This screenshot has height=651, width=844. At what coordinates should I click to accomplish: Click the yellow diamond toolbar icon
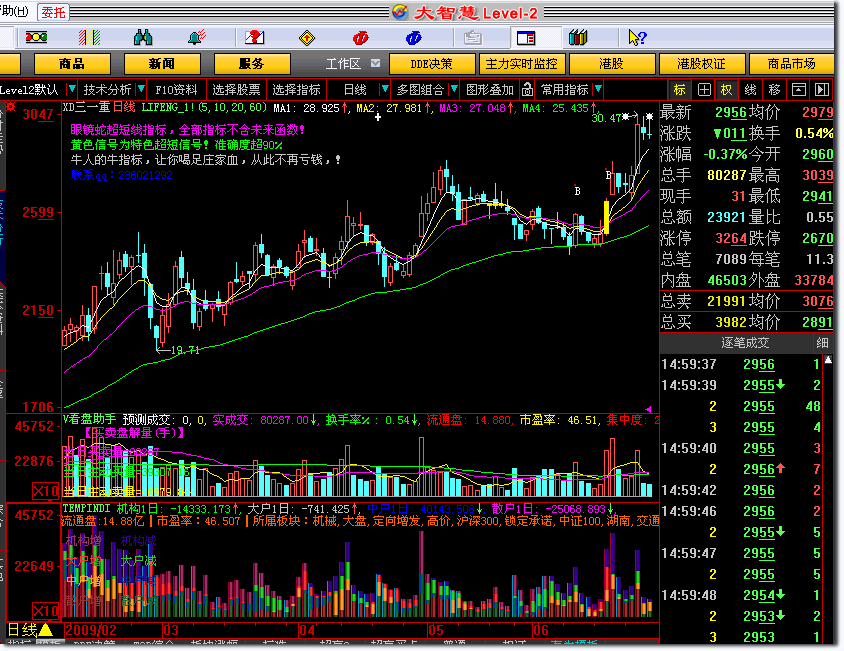(x=307, y=38)
